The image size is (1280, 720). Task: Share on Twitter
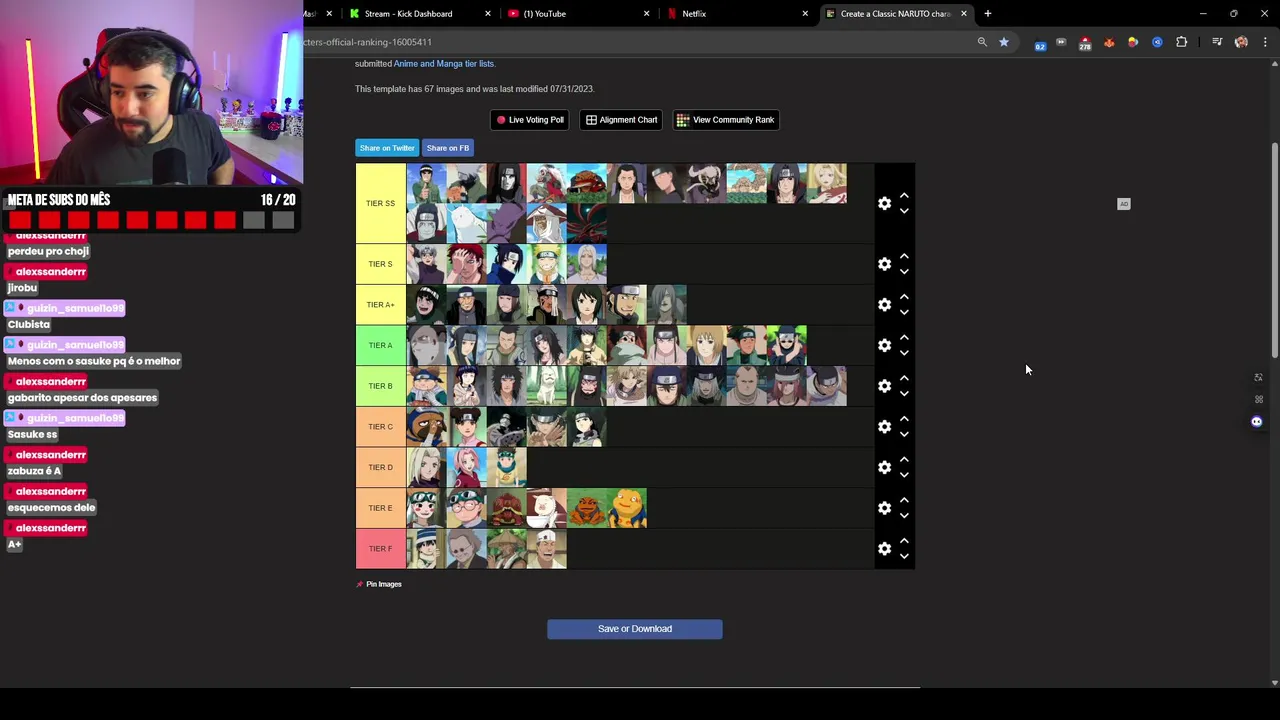click(387, 148)
